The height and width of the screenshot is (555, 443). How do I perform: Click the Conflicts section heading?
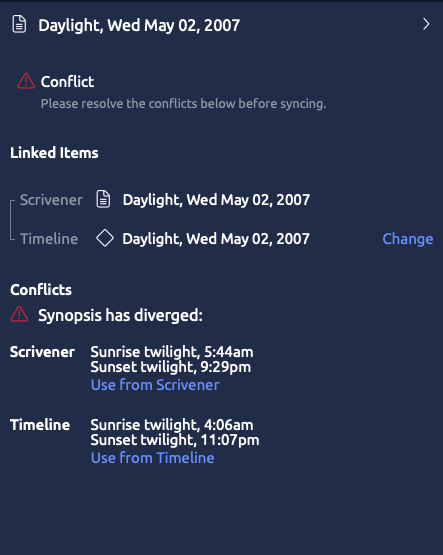click(41, 290)
